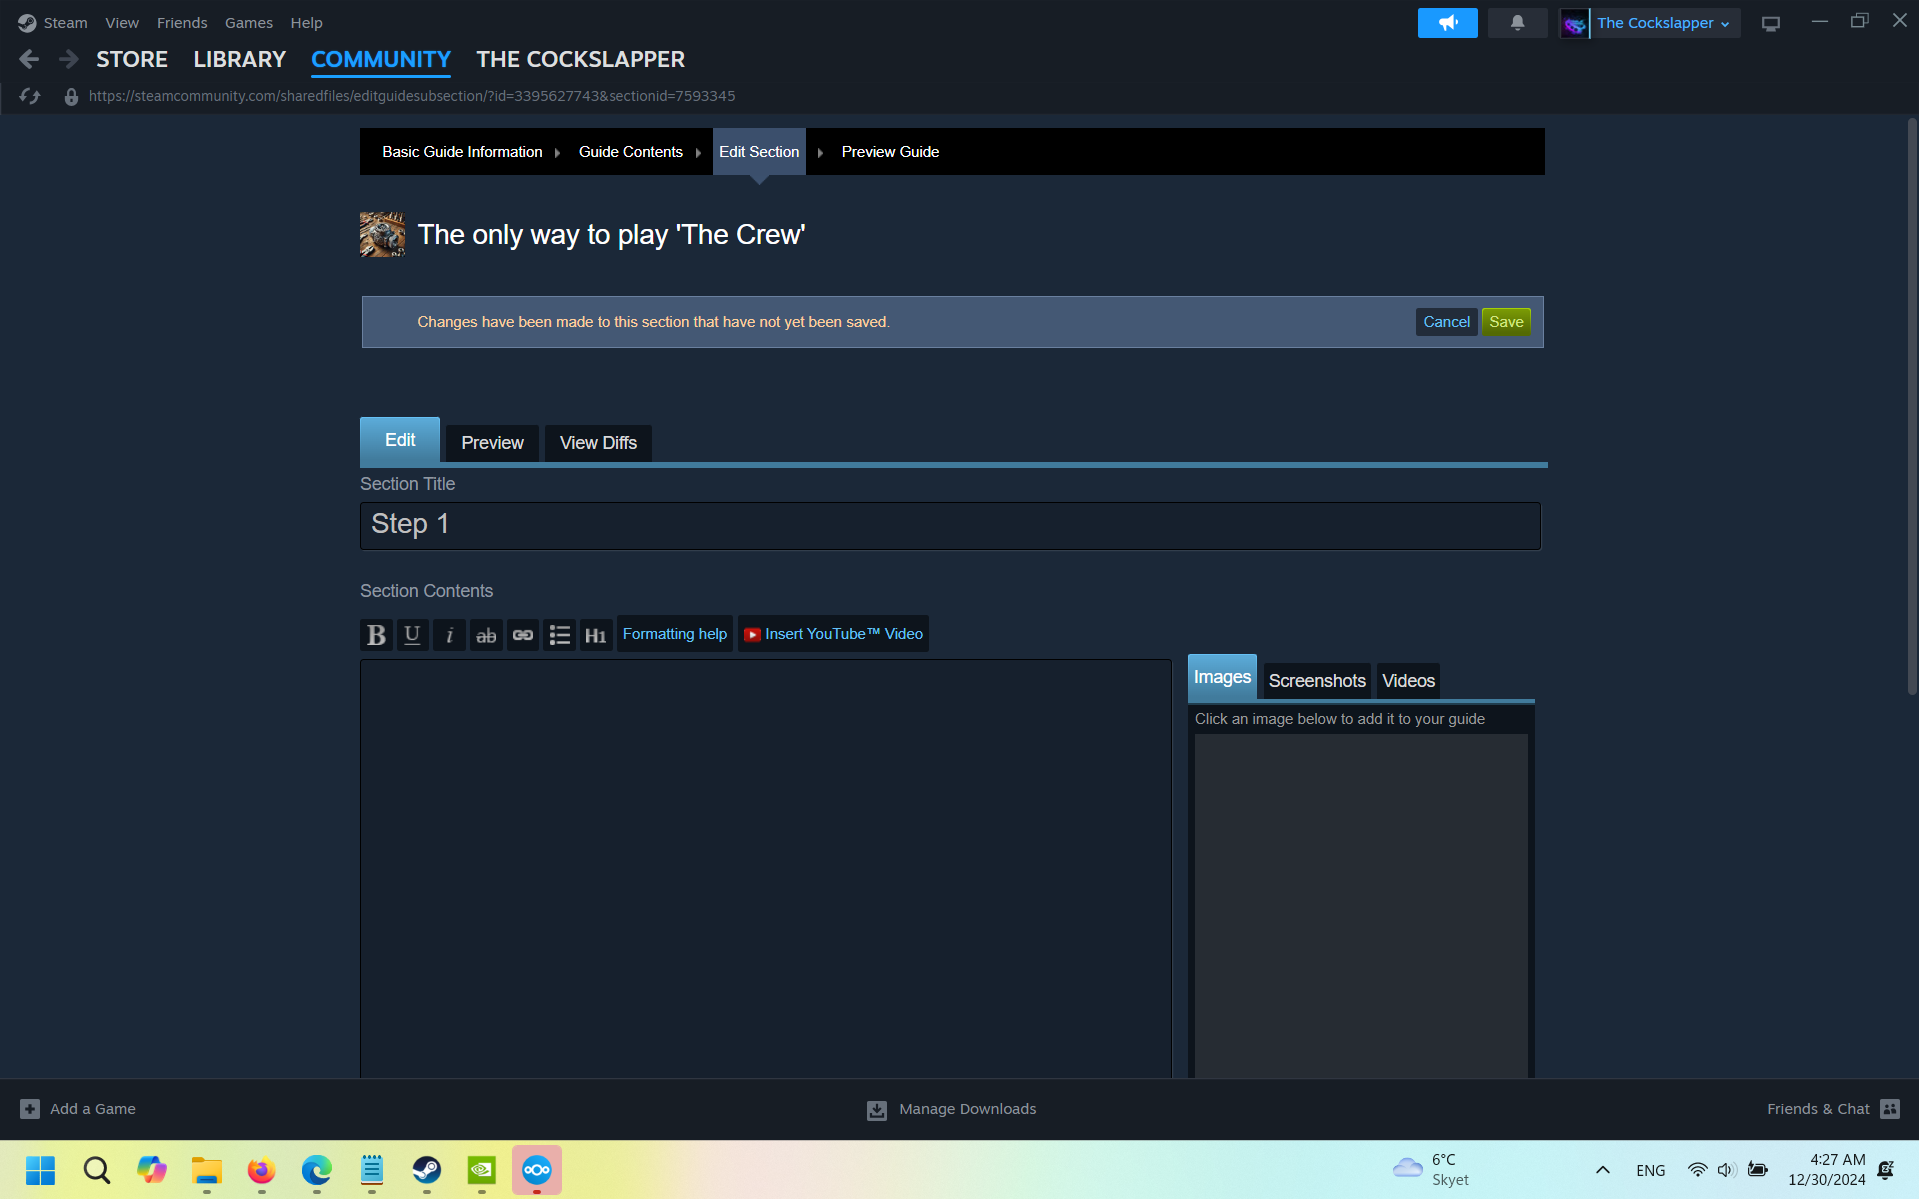Open the Nextcloud app in taskbar
Image resolution: width=1919 pixels, height=1199 pixels.
537,1170
